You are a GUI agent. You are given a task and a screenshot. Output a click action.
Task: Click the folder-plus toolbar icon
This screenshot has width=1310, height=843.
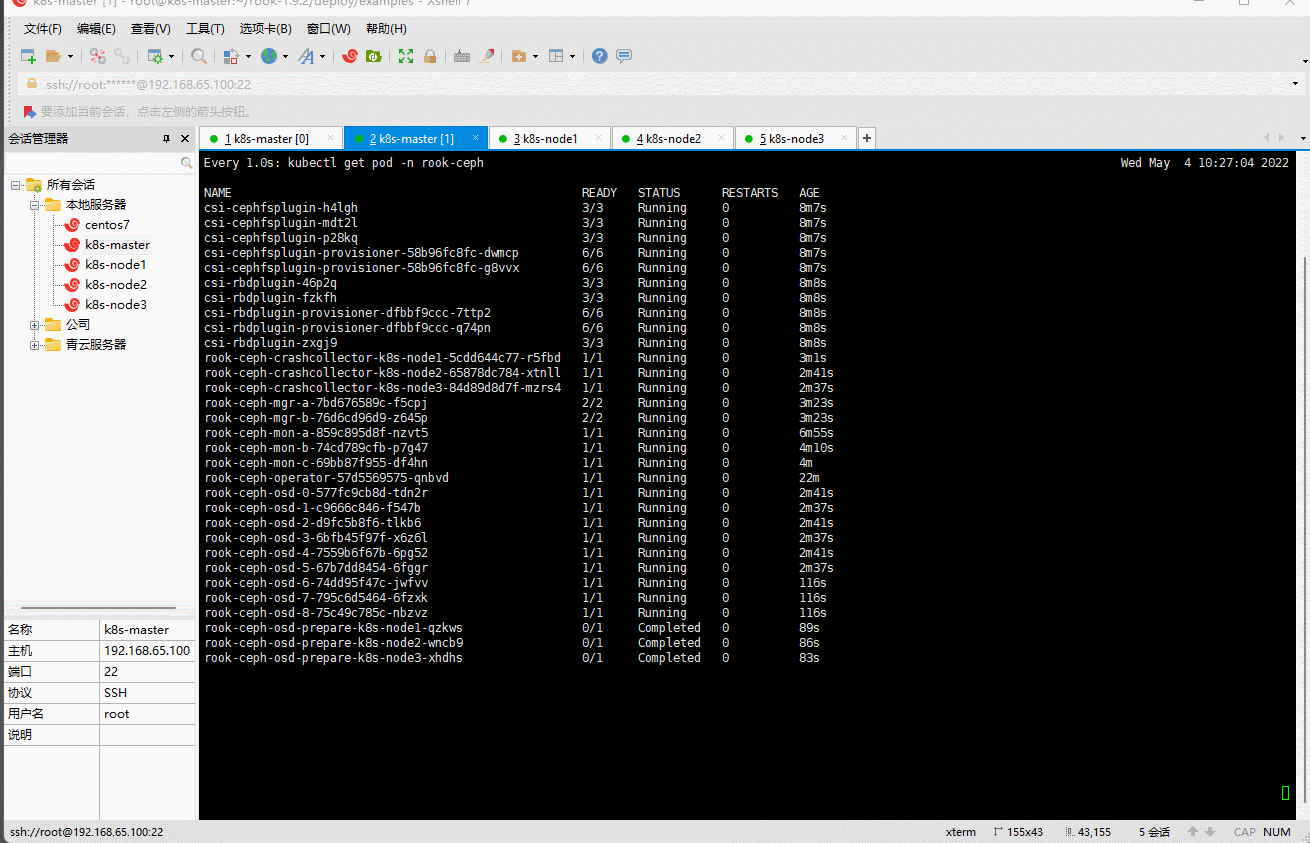pos(519,56)
